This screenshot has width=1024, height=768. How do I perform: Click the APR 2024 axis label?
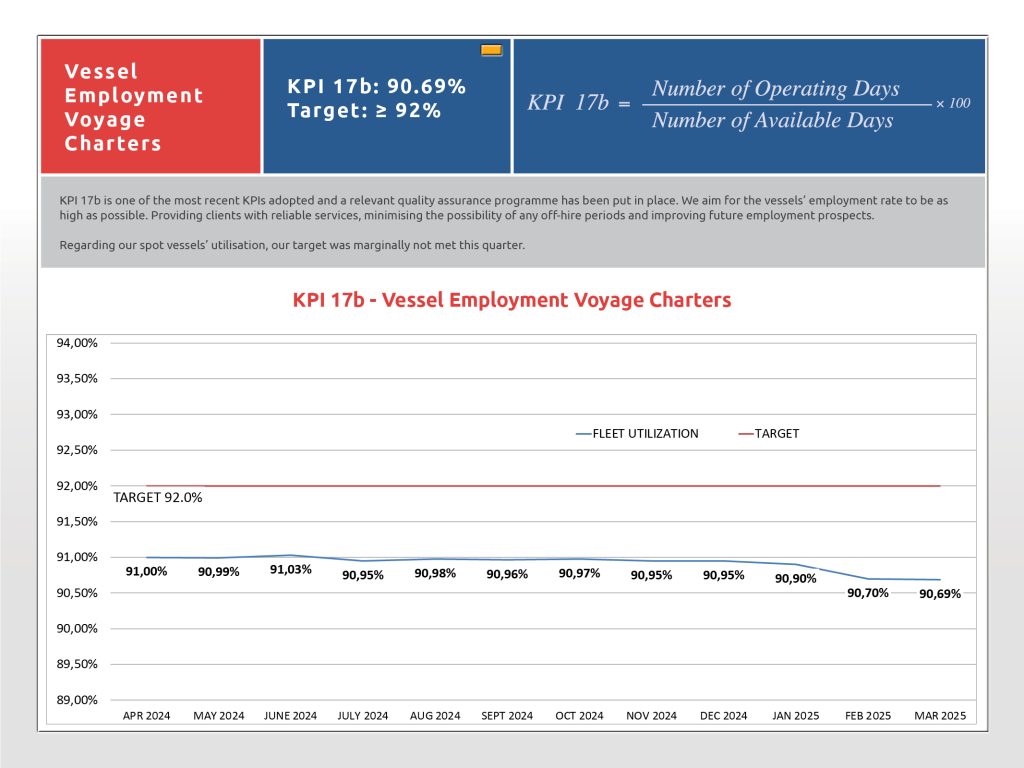coord(146,716)
